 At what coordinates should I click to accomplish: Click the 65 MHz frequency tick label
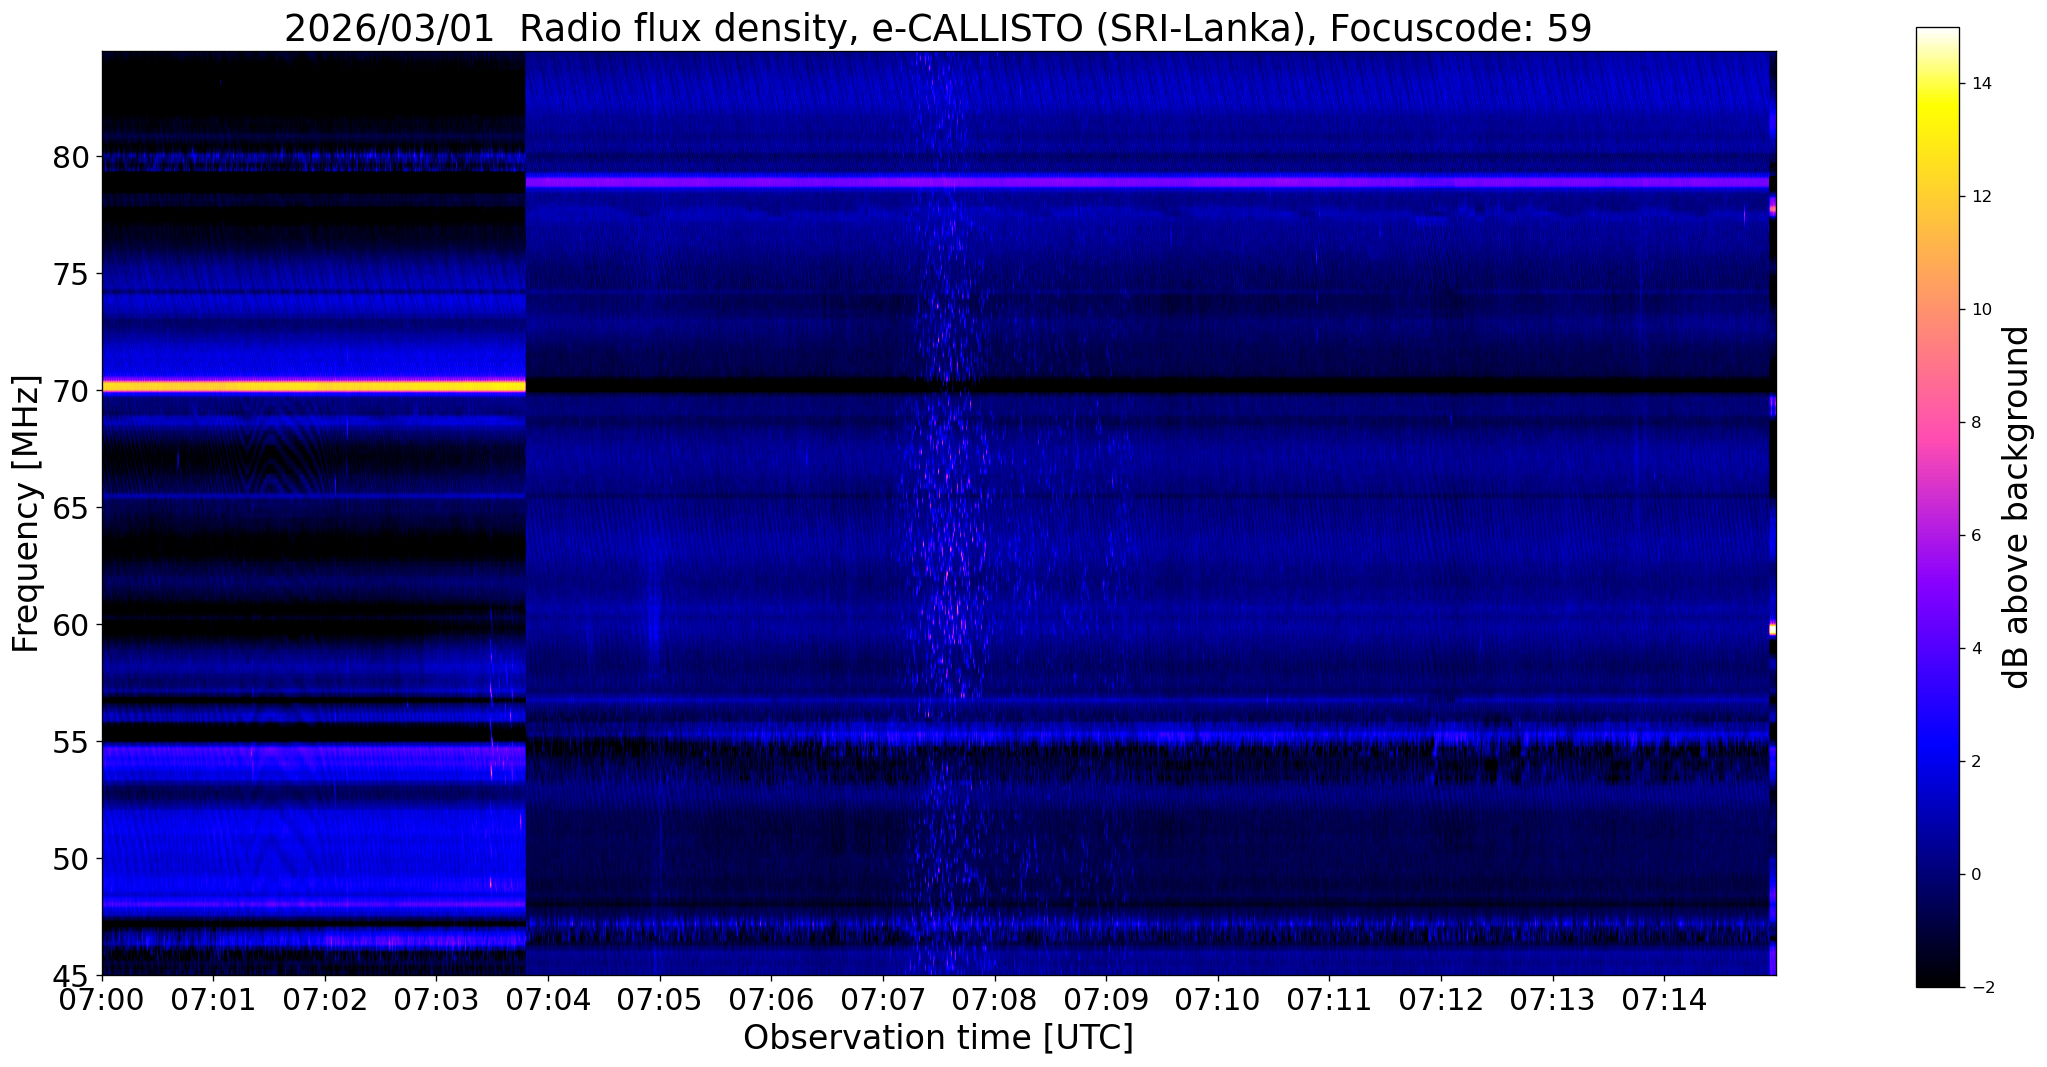click(71, 508)
